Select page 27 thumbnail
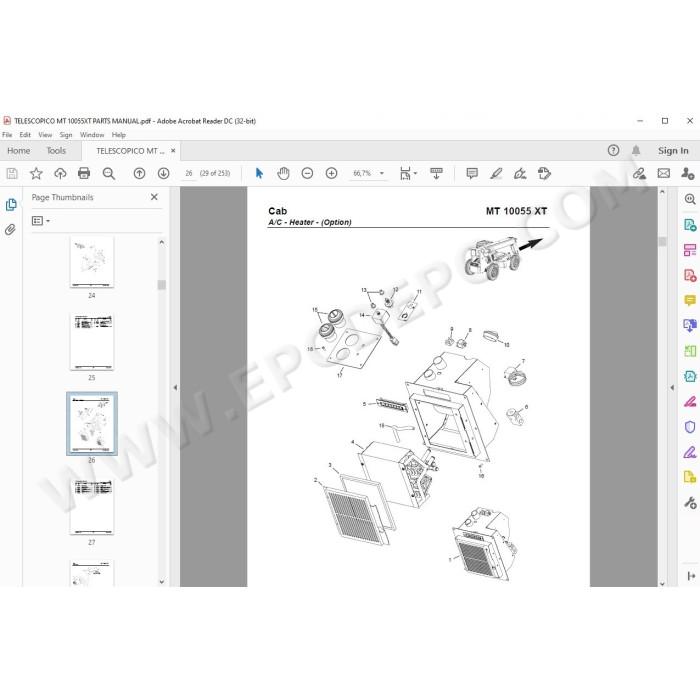This screenshot has height=700, width=700. click(92, 506)
